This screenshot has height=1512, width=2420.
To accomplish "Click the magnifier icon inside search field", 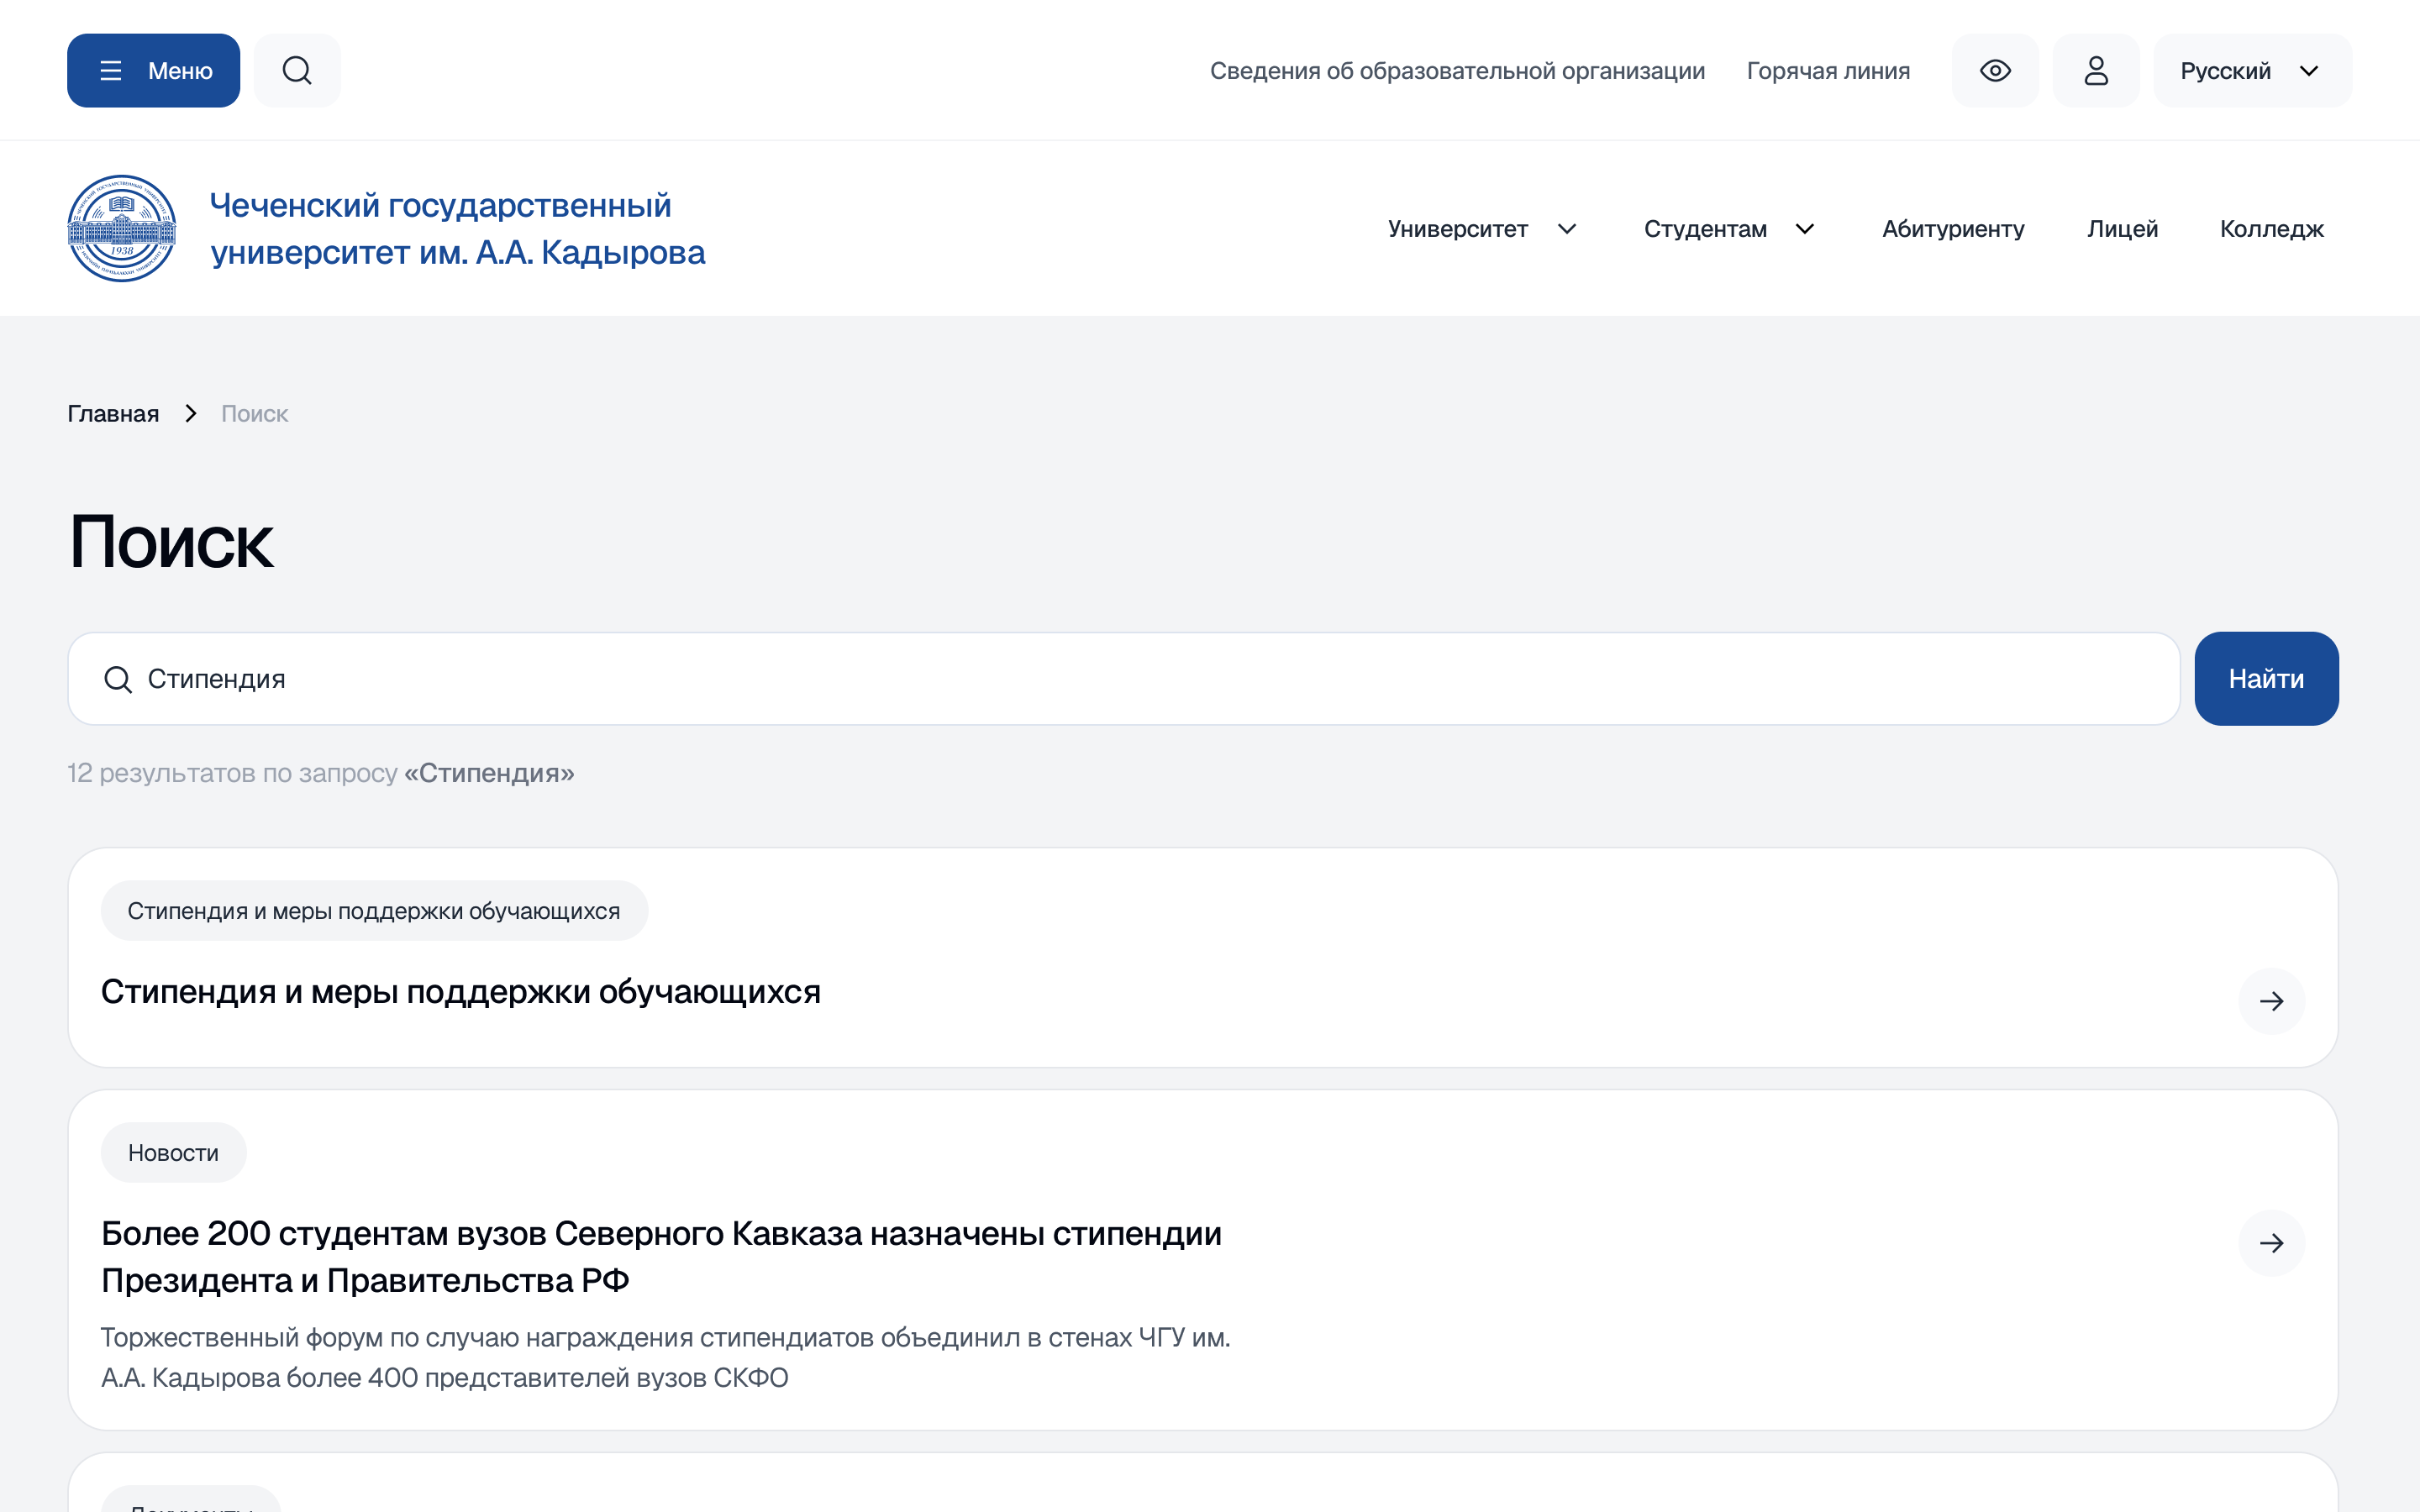I will pos(118,680).
